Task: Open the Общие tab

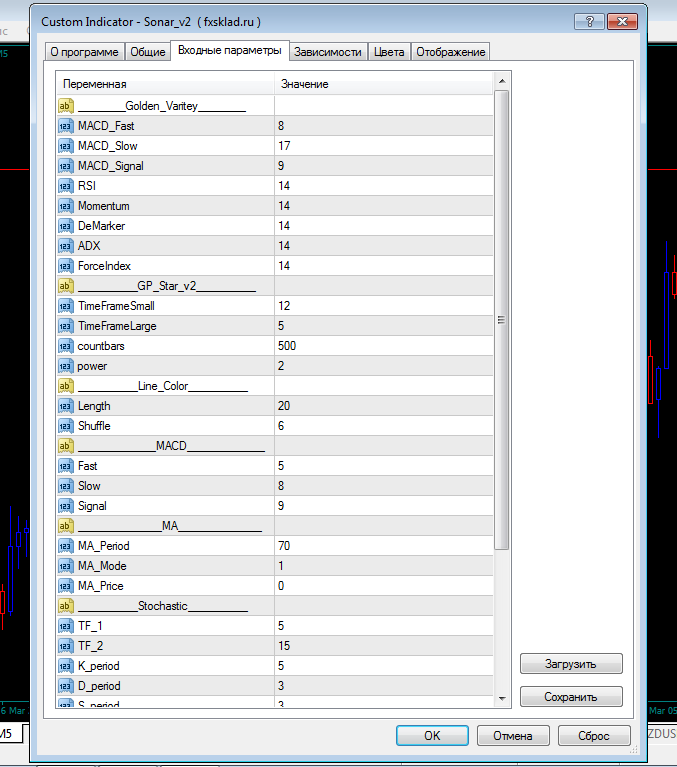Action: click(148, 52)
